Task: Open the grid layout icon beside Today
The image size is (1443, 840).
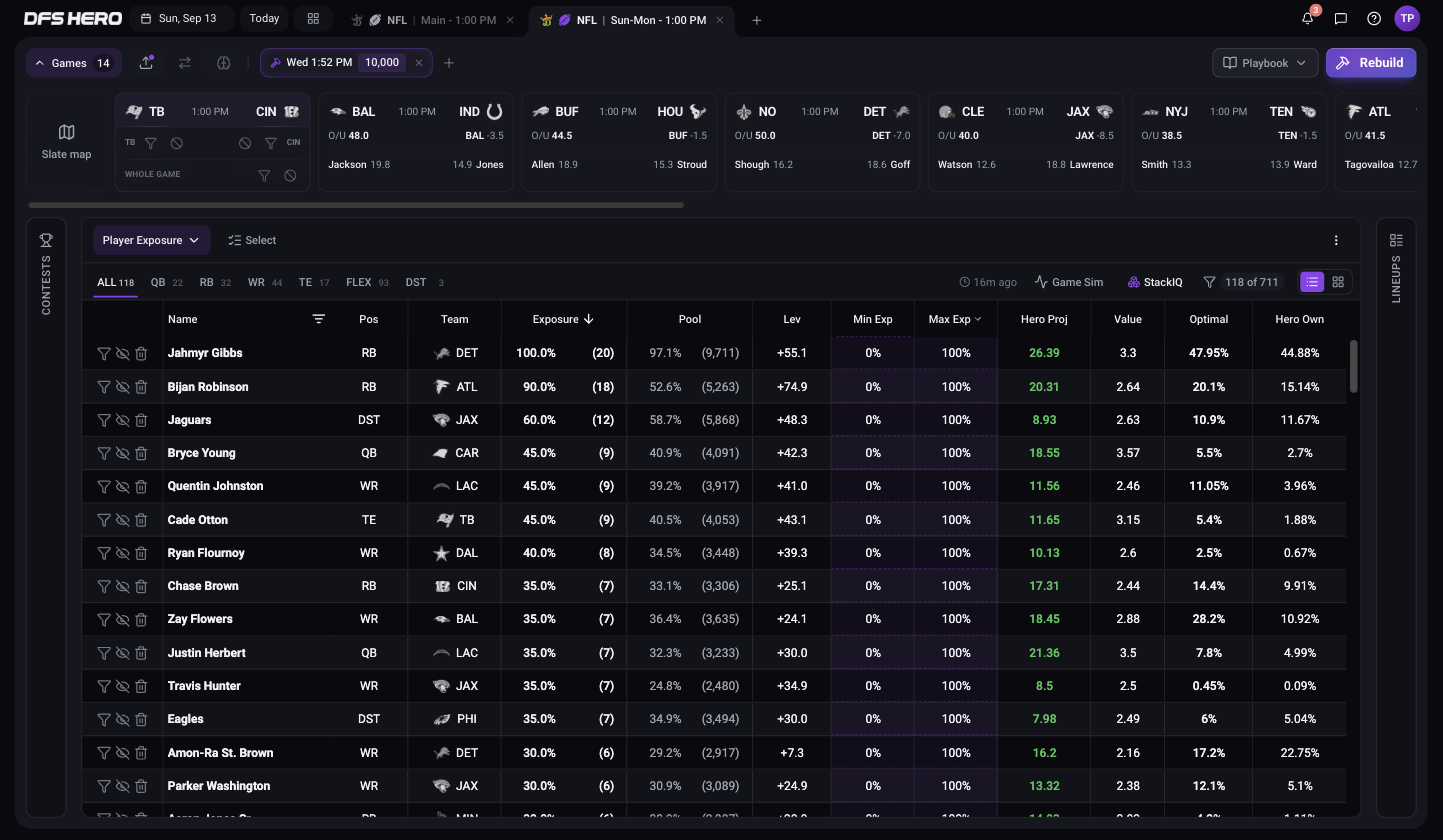Action: click(x=313, y=18)
